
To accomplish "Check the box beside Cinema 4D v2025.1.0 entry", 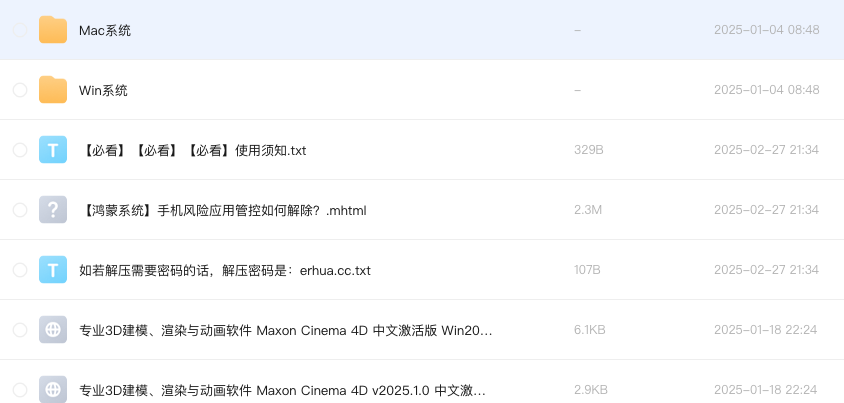I will pos(20,390).
